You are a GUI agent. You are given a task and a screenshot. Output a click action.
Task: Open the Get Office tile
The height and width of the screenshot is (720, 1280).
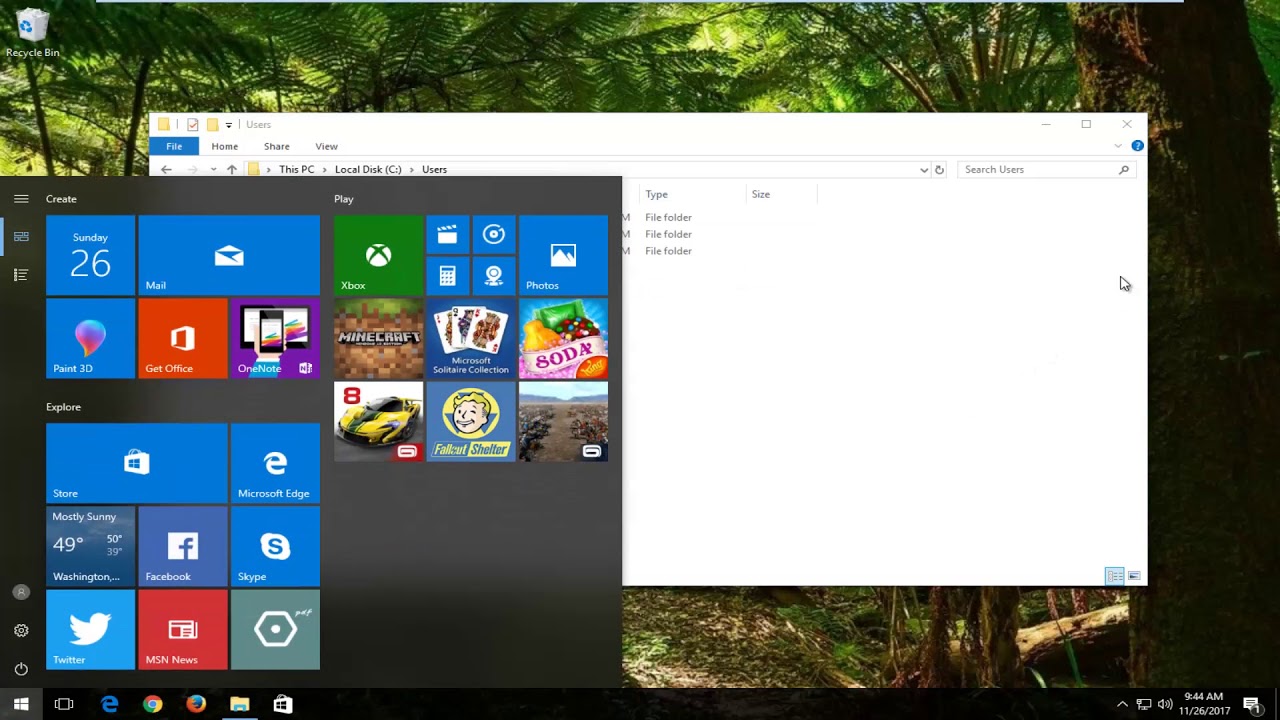[x=183, y=338]
